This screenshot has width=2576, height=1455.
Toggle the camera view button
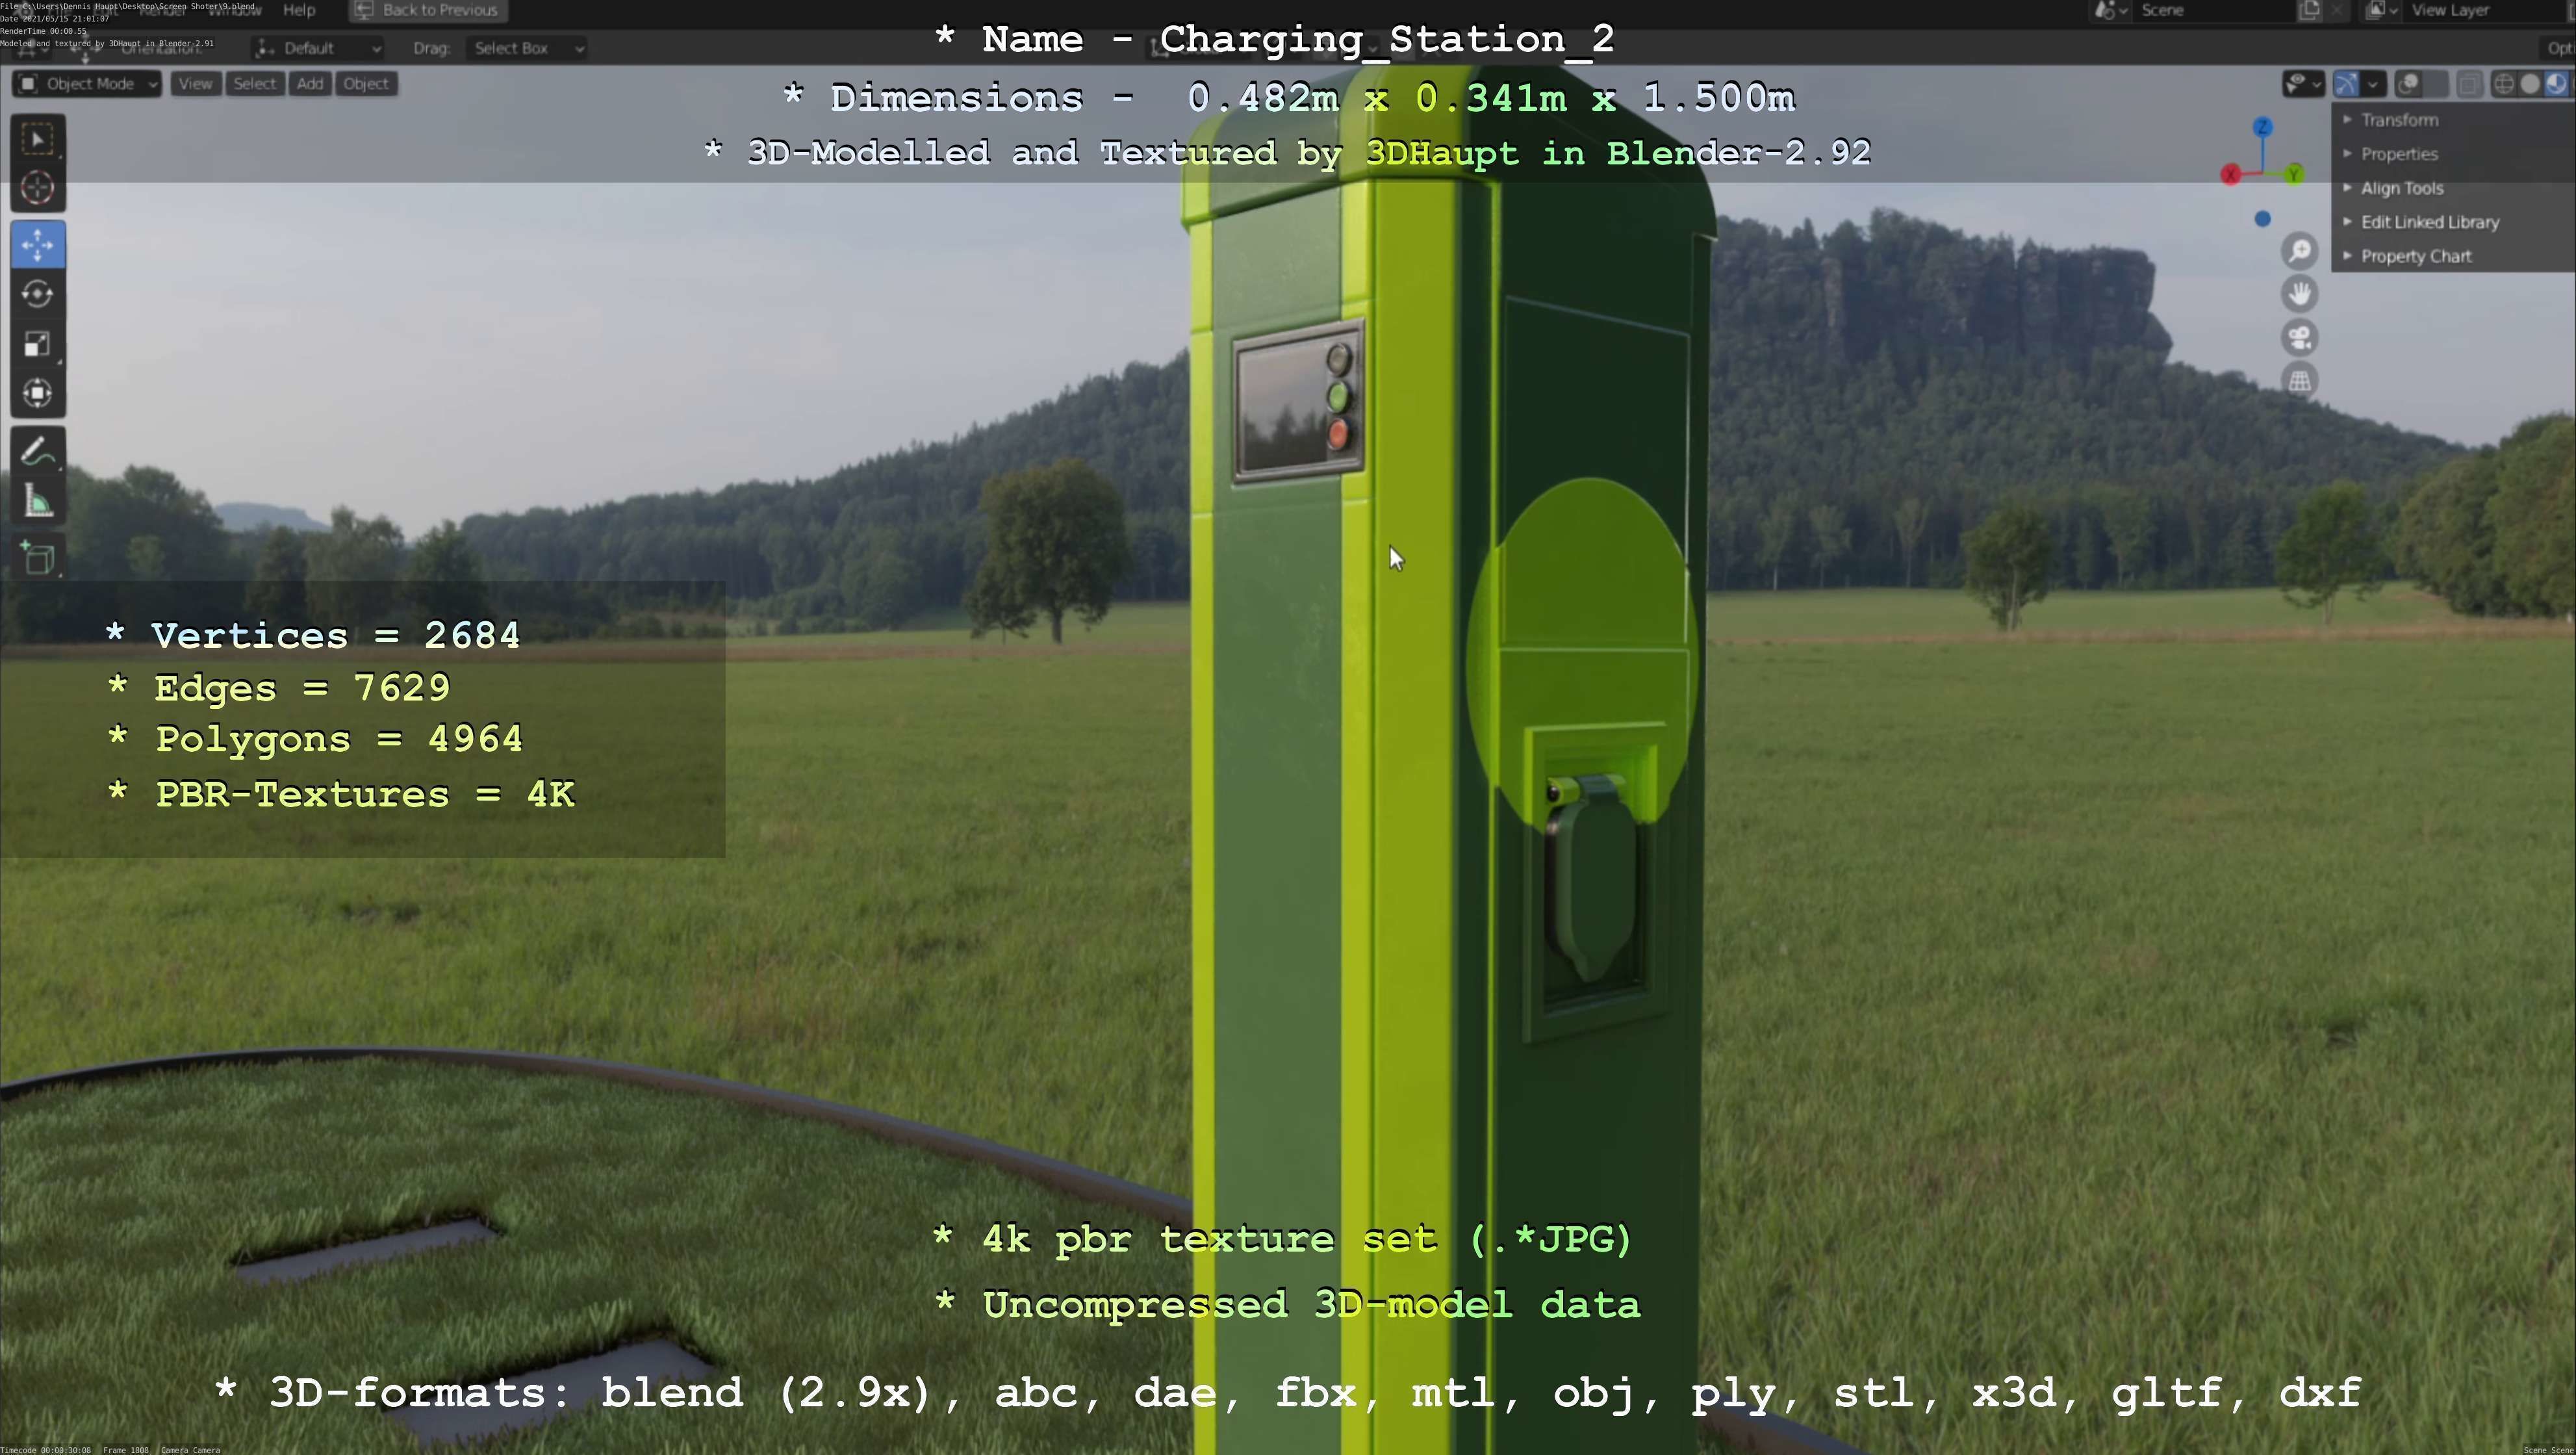2300,337
